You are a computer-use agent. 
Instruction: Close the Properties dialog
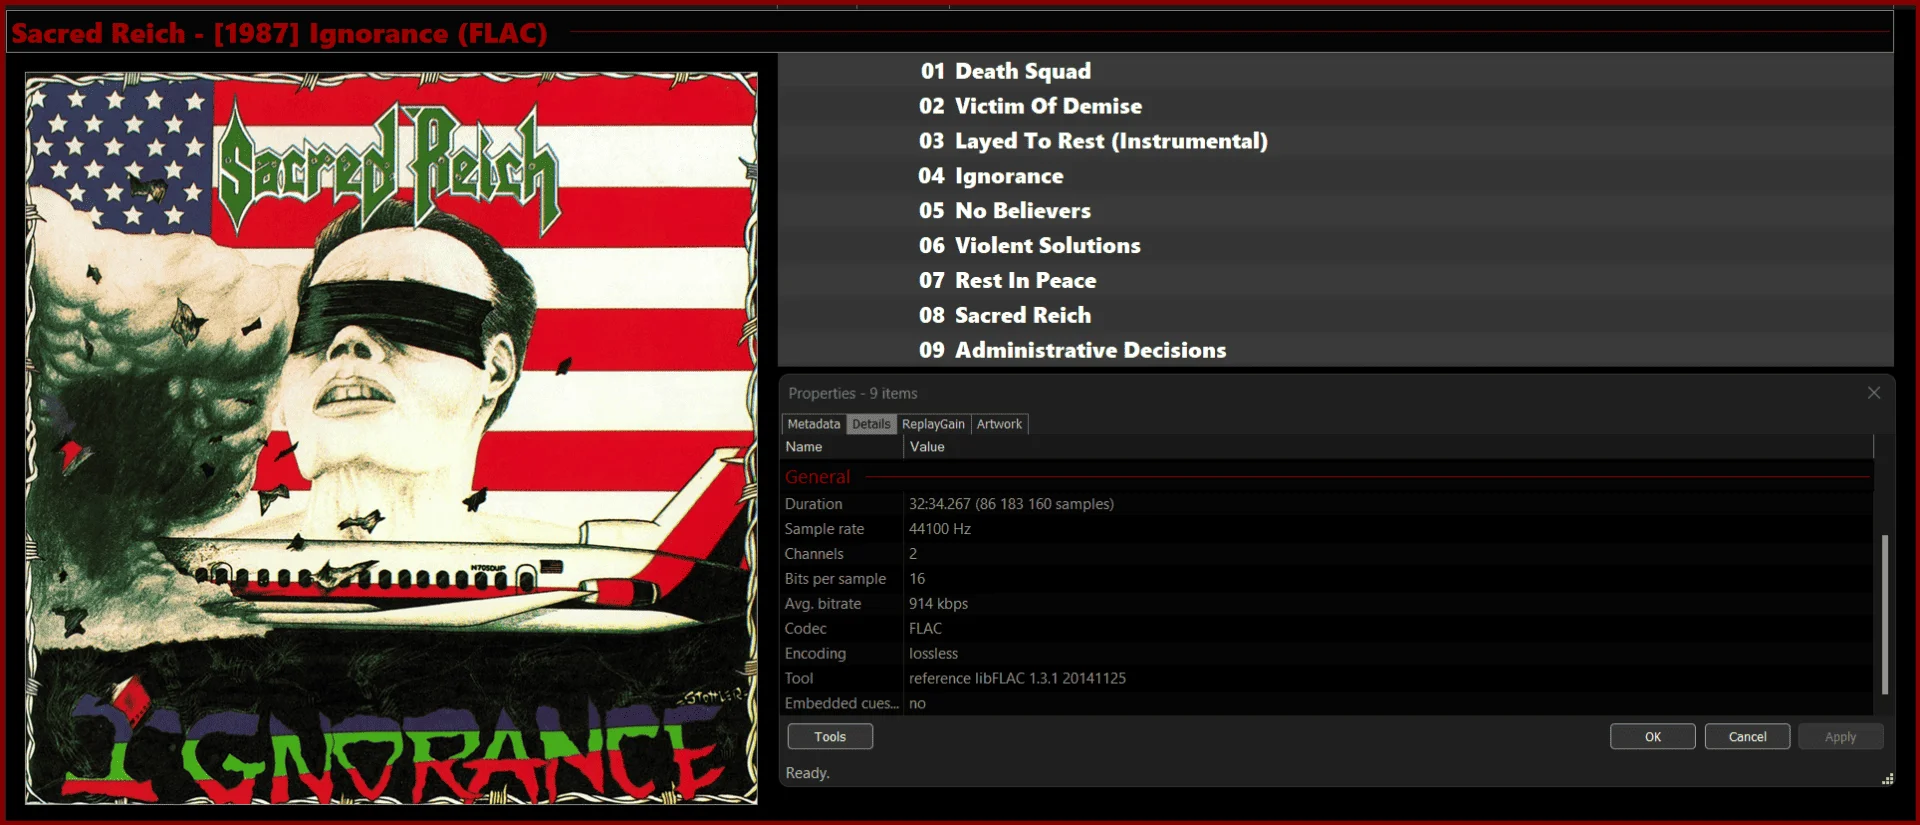1874,393
